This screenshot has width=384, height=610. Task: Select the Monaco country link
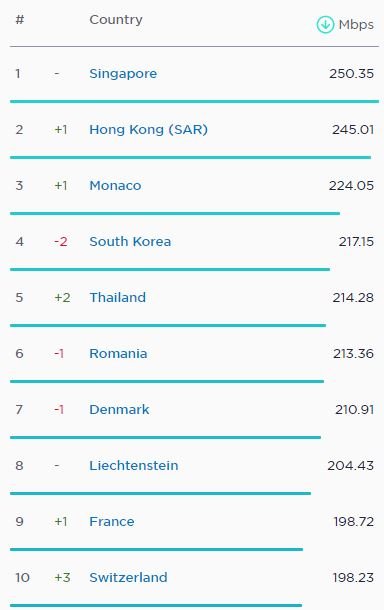coord(115,186)
